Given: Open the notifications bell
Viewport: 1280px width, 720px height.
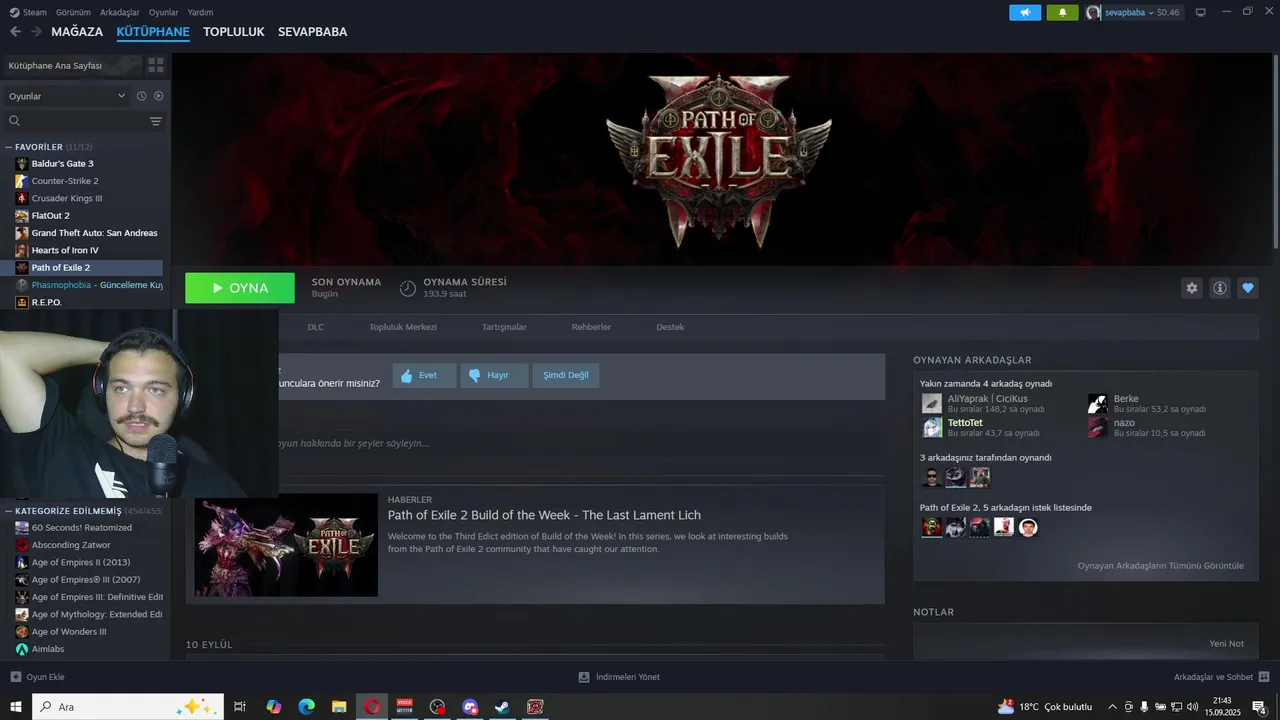Looking at the screenshot, I should pos(1062,12).
